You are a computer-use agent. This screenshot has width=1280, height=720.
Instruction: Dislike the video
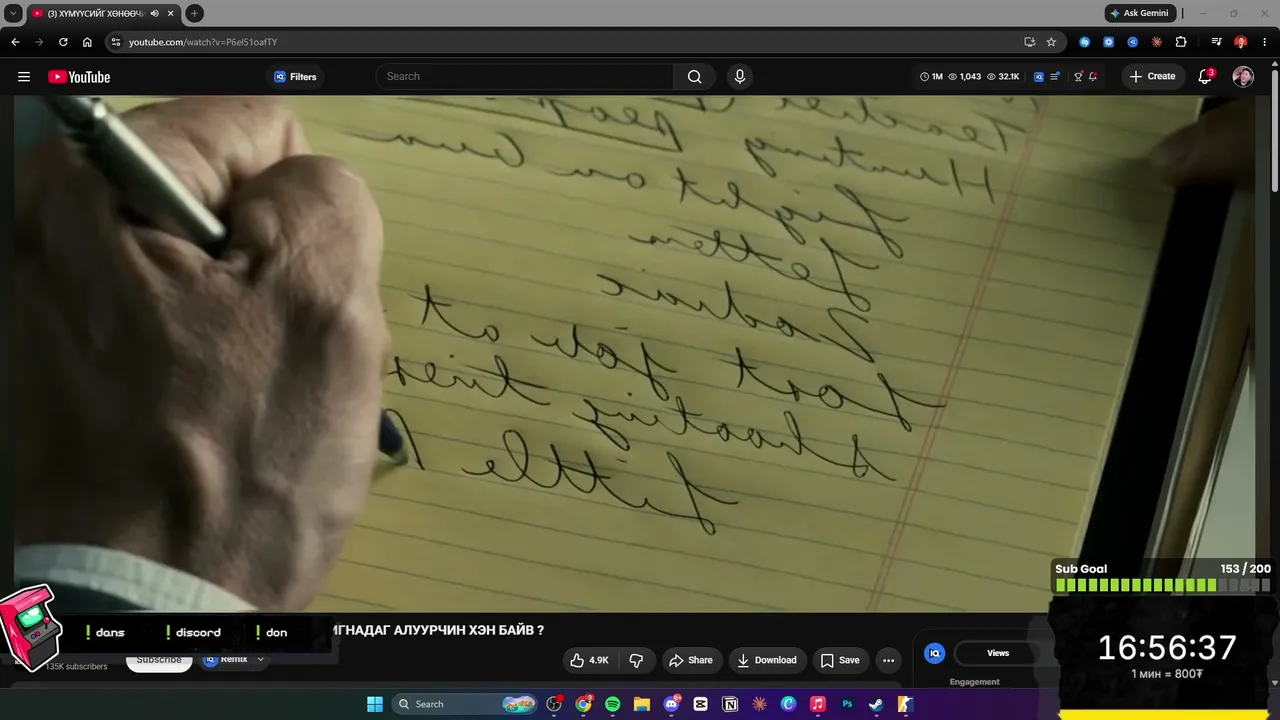click(636, 660)
